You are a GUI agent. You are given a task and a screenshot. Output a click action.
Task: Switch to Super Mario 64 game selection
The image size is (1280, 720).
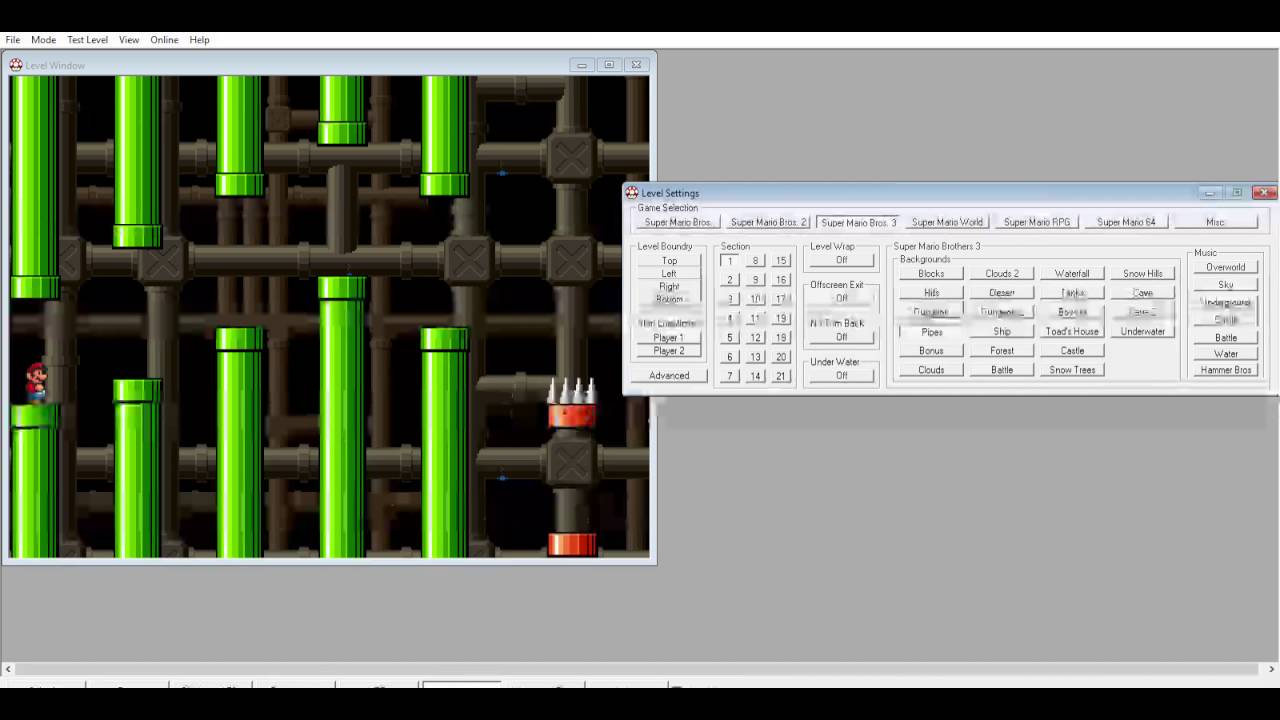(1126, 222)
